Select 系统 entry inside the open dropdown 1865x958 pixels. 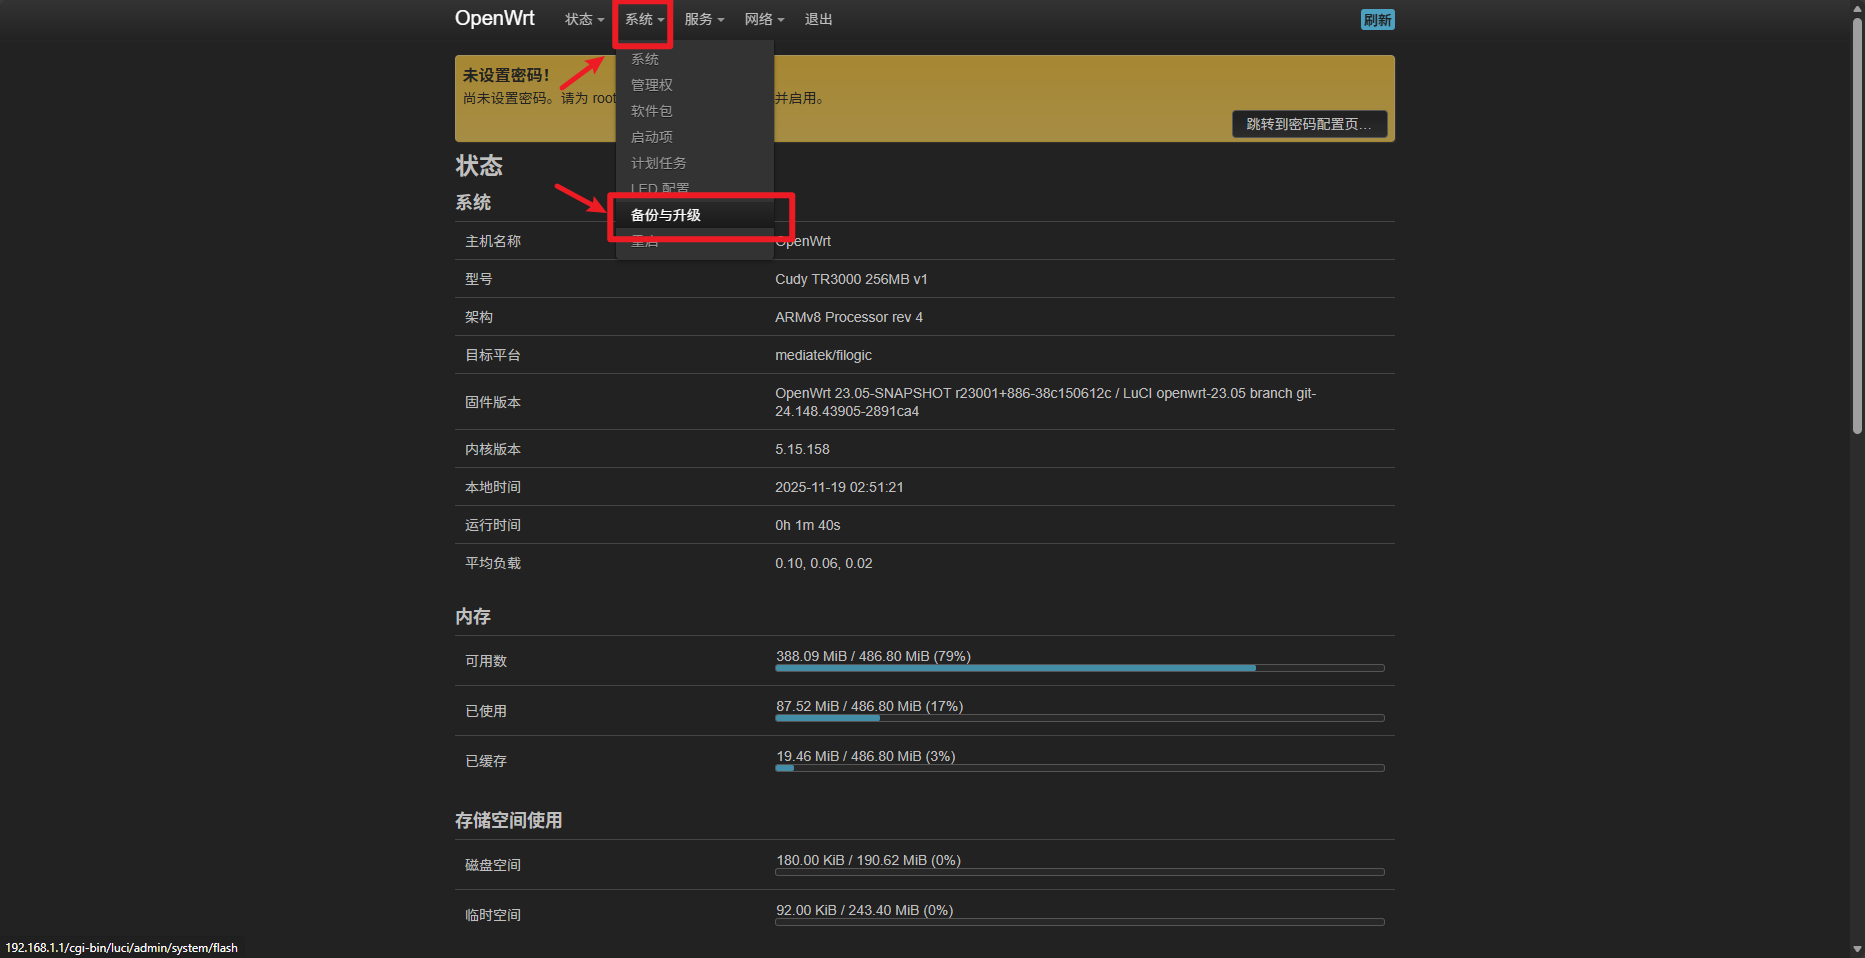[x=645, y=59]
